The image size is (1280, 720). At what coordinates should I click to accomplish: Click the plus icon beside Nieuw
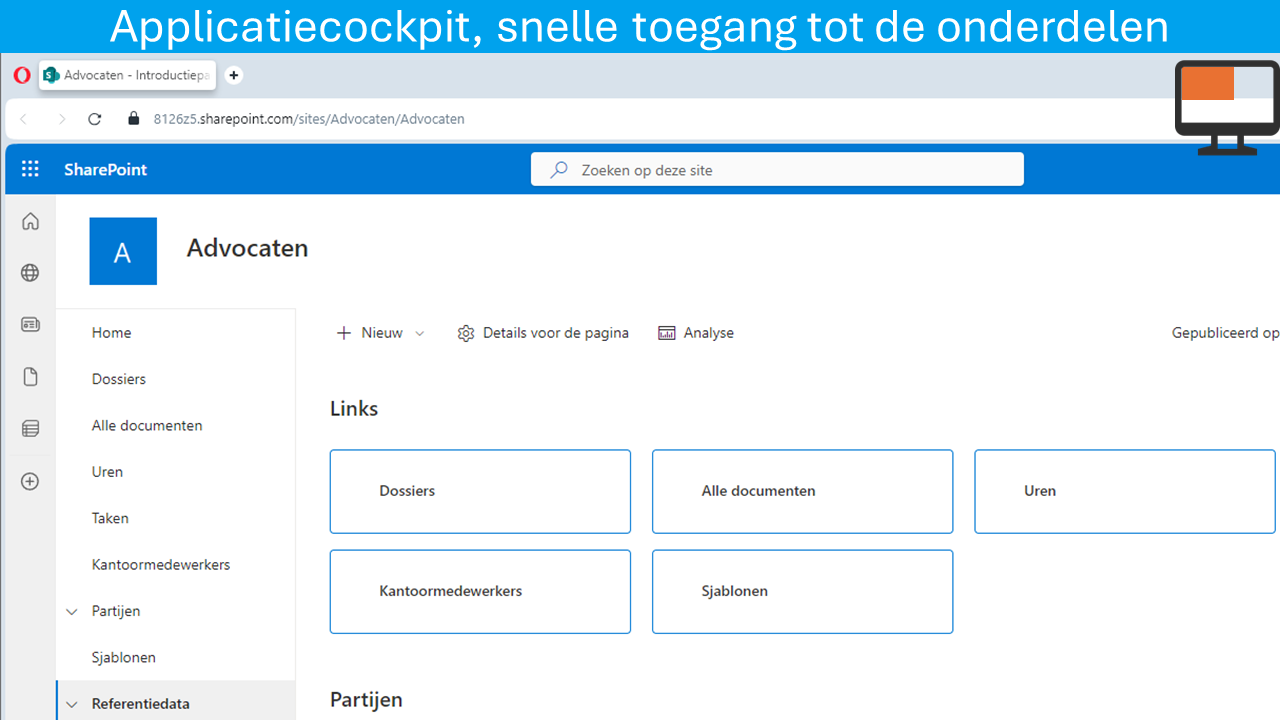click(x=344, y=333)
